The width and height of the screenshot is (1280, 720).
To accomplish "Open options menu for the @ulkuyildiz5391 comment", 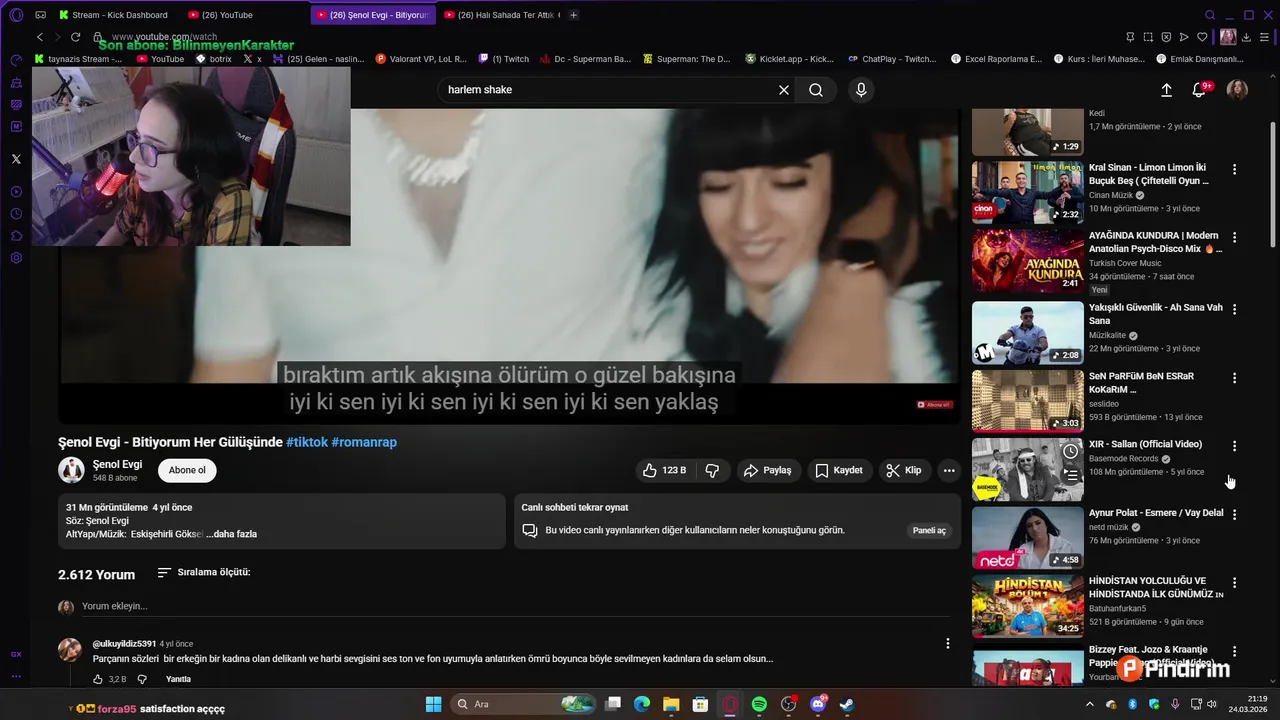I will [948, 644].
